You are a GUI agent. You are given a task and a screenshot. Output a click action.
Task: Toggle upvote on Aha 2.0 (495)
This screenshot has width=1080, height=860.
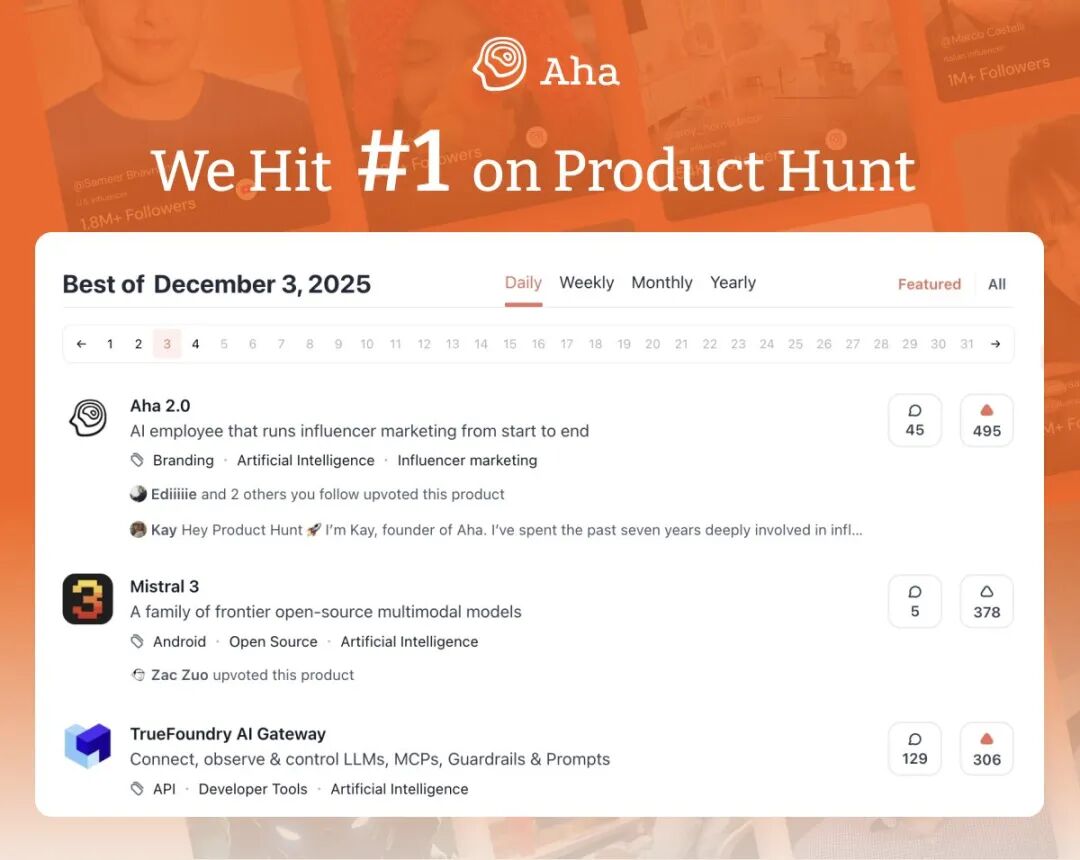pyautogui.click(x=987, y=420)
